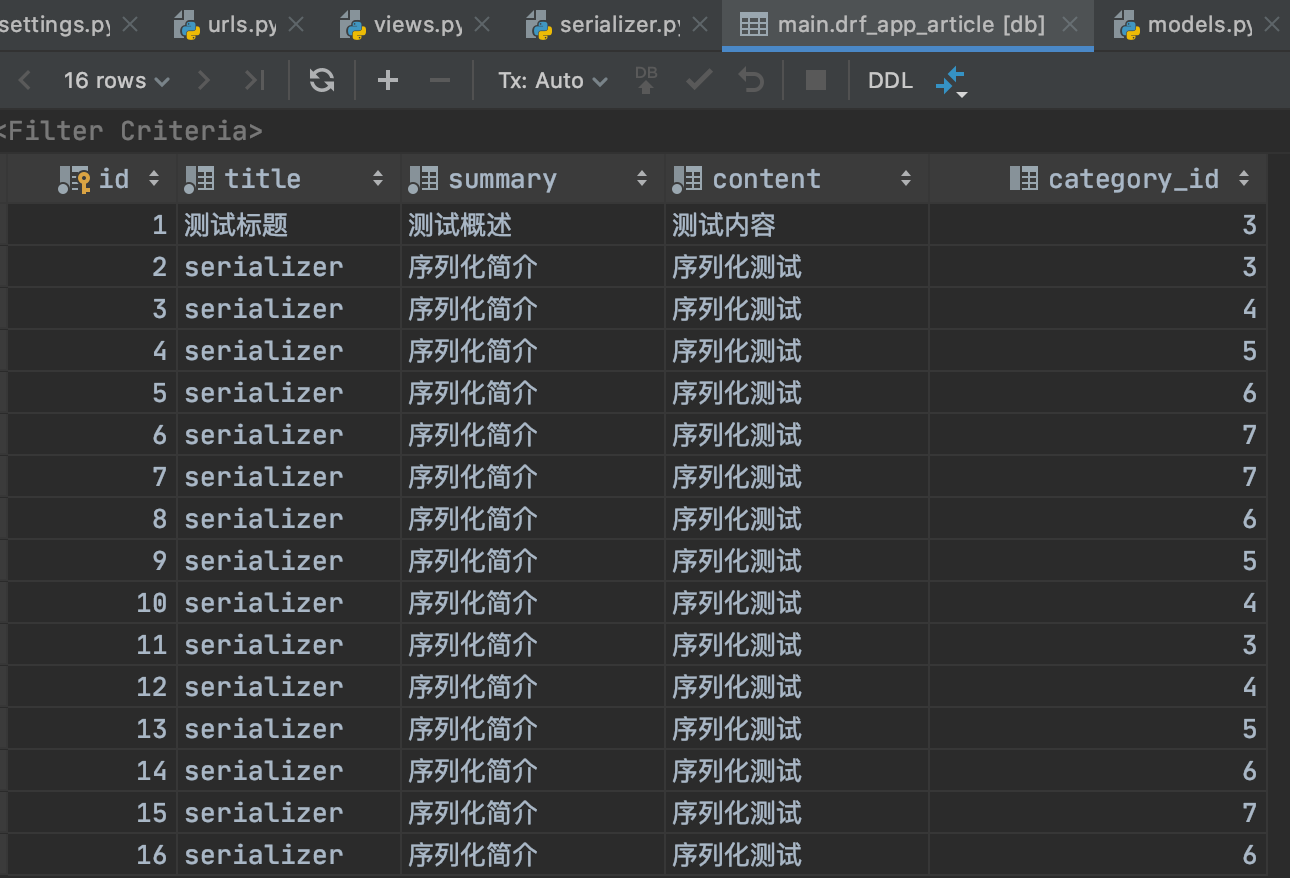Jump to the last page of rows
This screenshot has width=1290, height=878.
pos(253,80)
